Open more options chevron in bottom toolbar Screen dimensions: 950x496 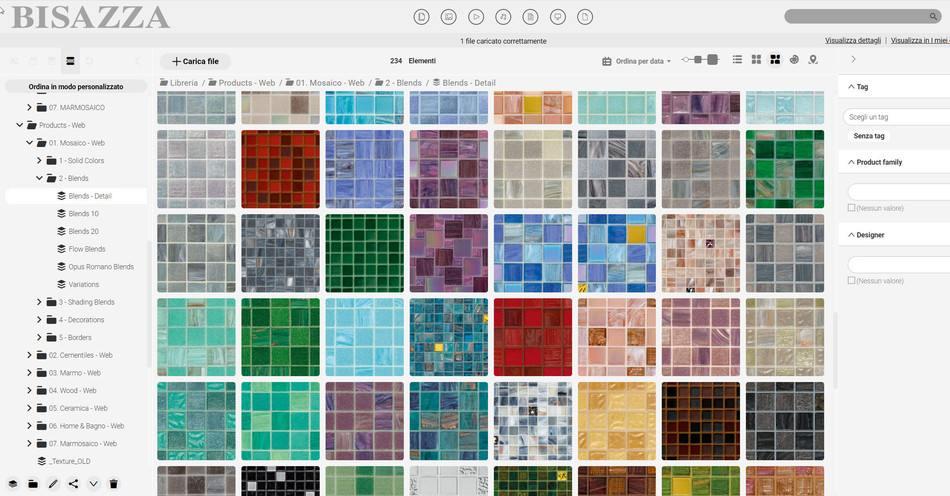point(93,484)
